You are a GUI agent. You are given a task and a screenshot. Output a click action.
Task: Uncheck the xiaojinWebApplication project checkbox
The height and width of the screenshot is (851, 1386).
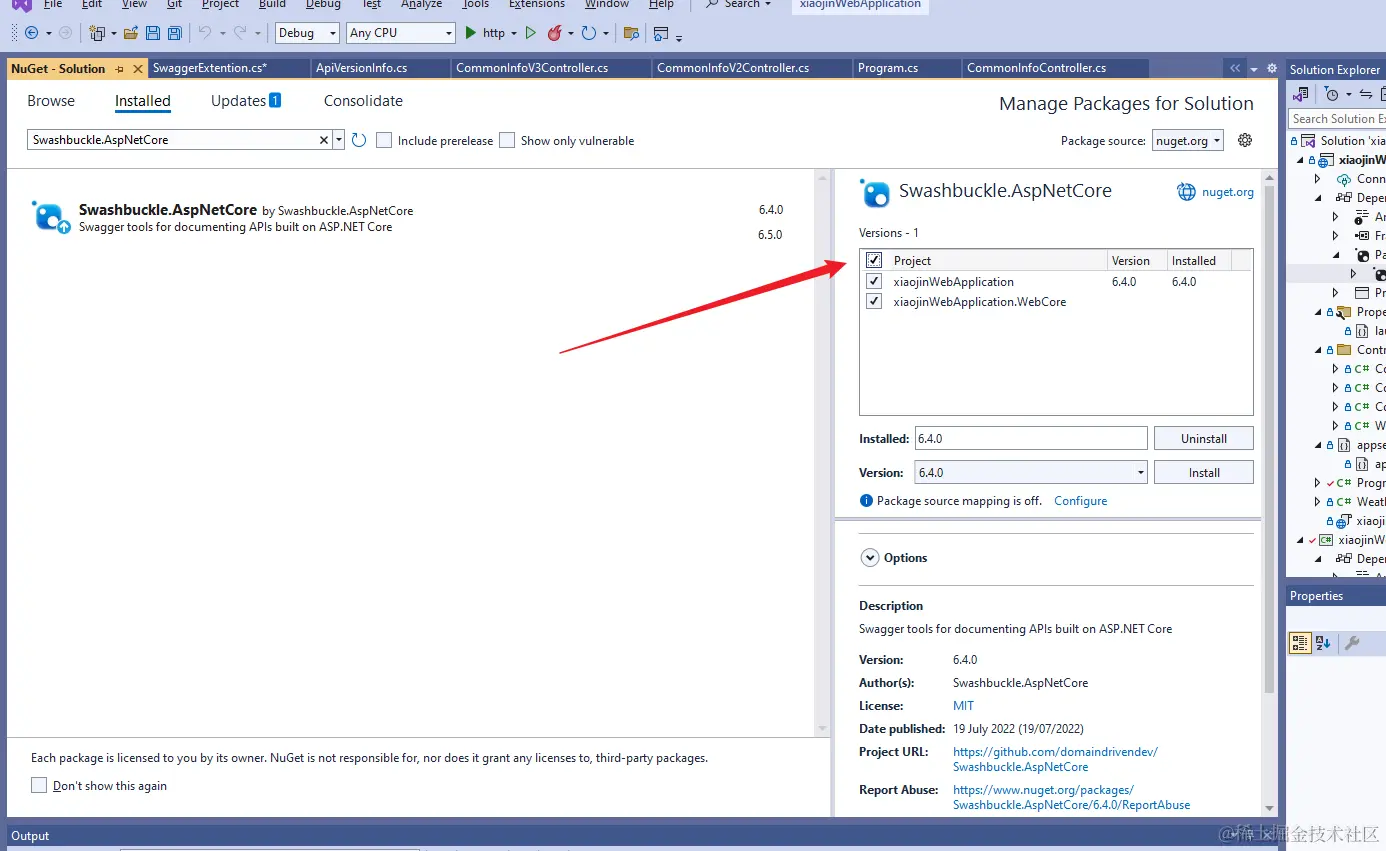click(x=874, y=281)
